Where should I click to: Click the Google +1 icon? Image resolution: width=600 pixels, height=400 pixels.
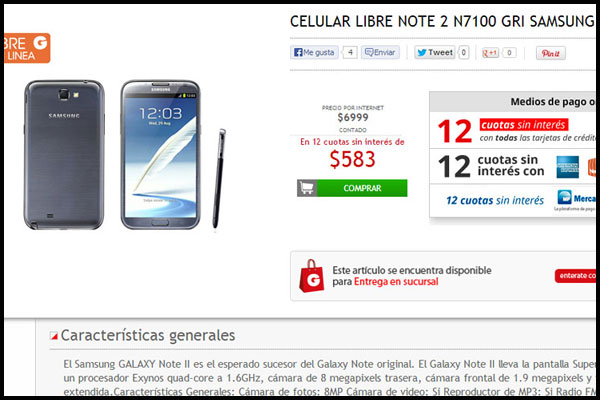tap(490, 53)
